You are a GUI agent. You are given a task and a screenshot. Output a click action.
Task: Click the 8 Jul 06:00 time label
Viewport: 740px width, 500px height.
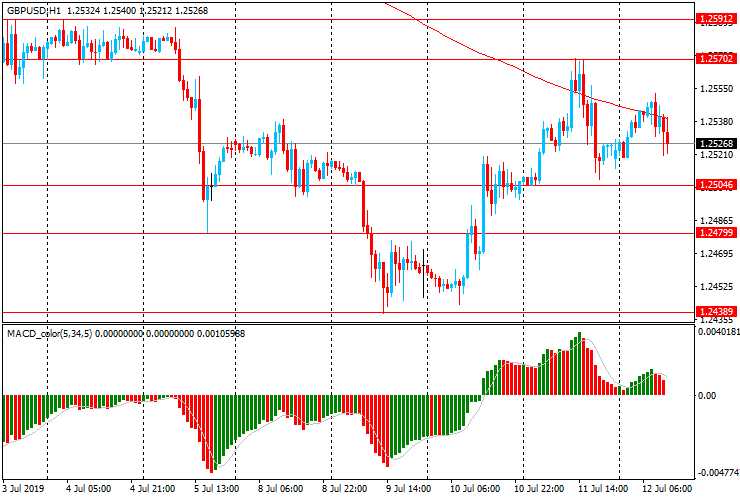pos(280,488)
